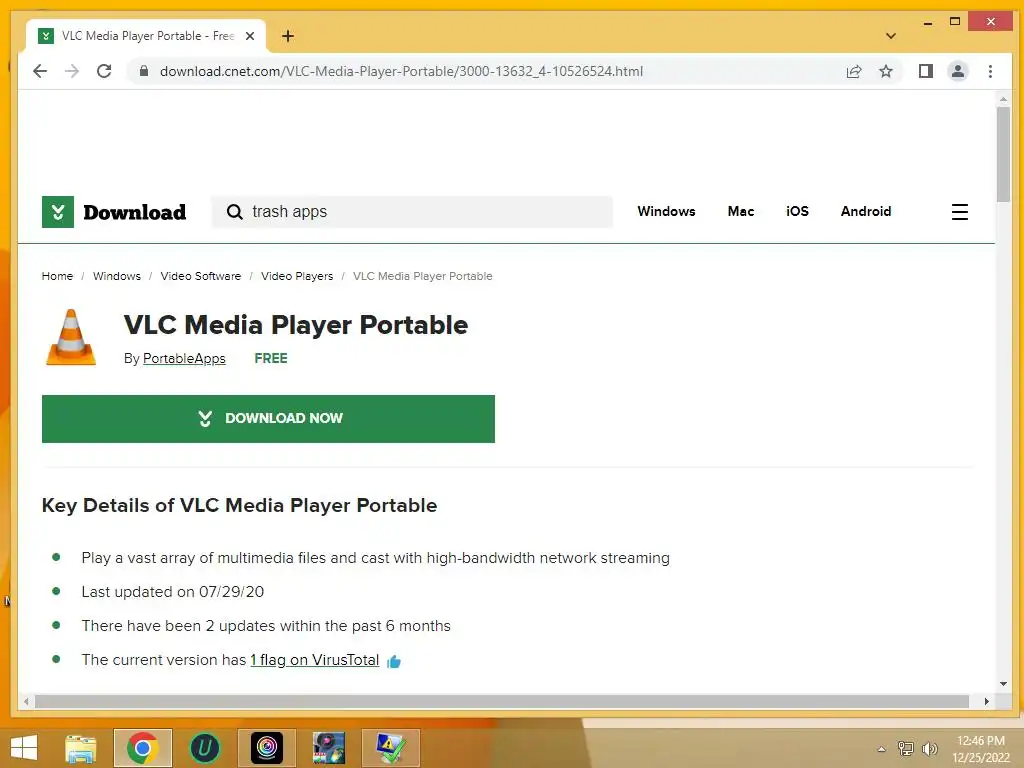Open the Windows Start button
This screenshot has height=768, width=1024.
click(24, 748)
